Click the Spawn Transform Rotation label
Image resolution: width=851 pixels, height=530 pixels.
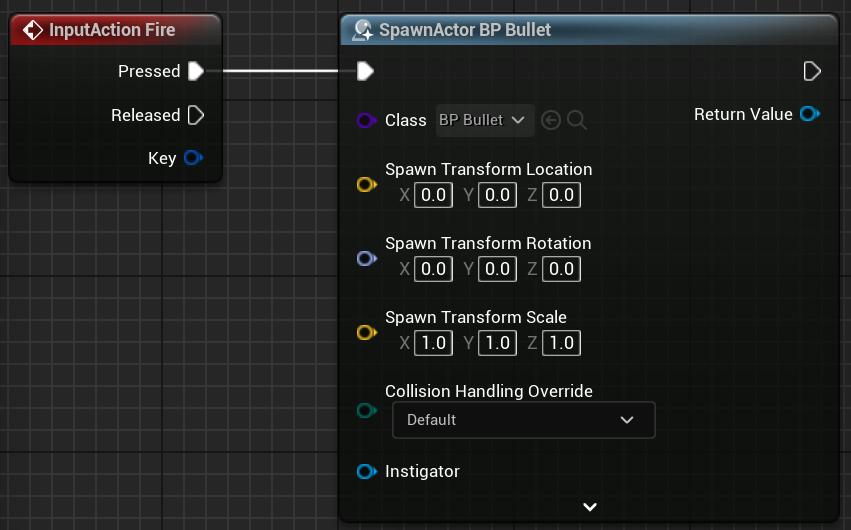pos(488,243)
